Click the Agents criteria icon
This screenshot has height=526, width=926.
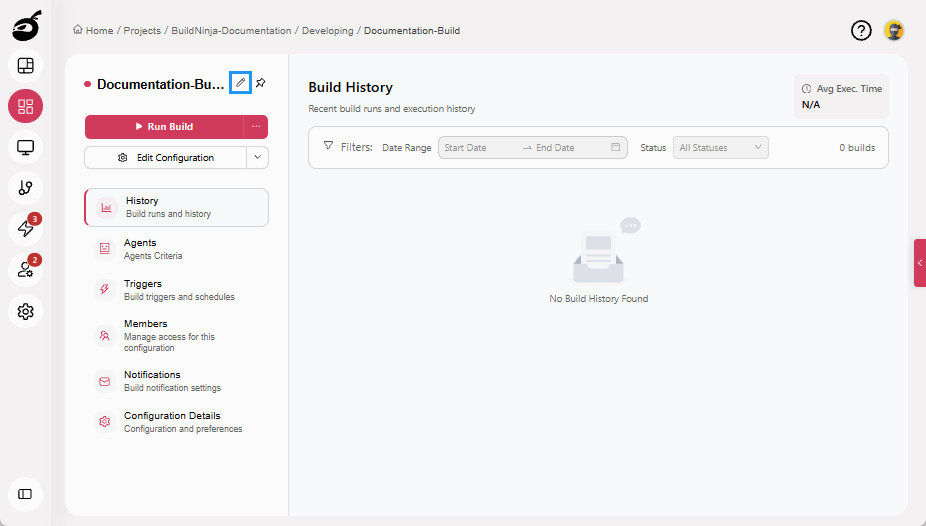coord(105,249)
